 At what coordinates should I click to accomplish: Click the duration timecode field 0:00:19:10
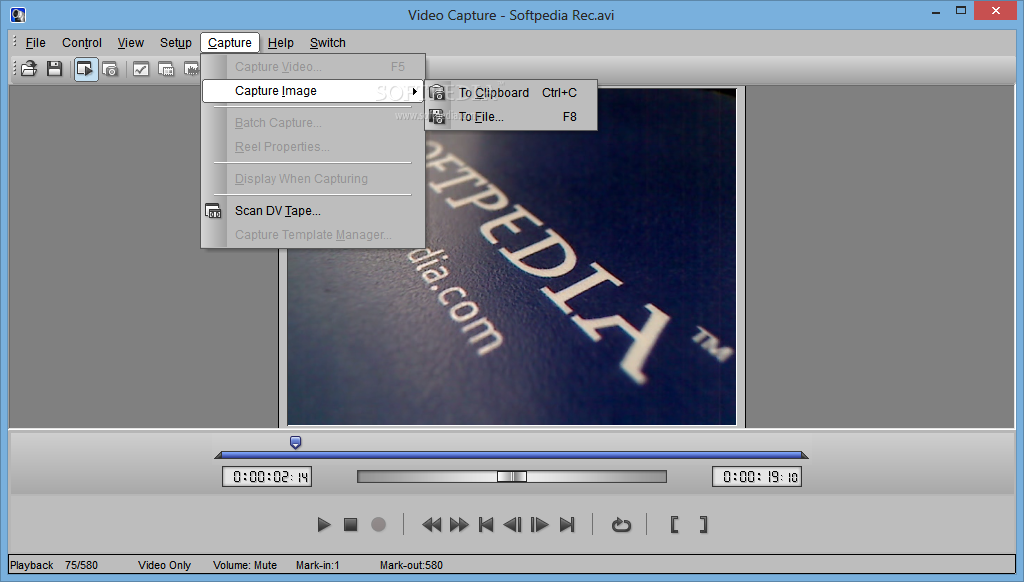click(x=757, y=477)
